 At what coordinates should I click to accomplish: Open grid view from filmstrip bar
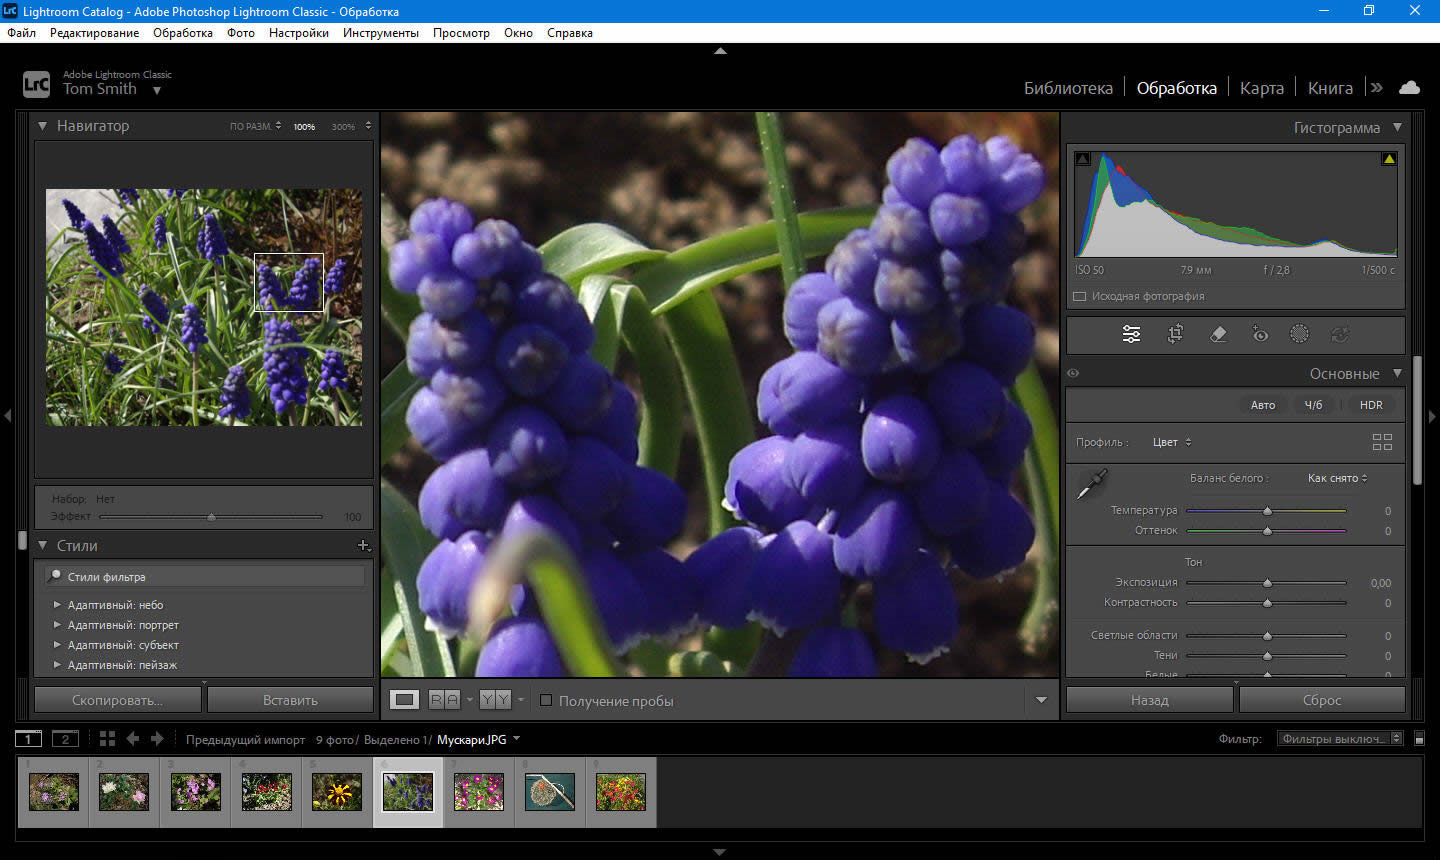pos(107,739)
